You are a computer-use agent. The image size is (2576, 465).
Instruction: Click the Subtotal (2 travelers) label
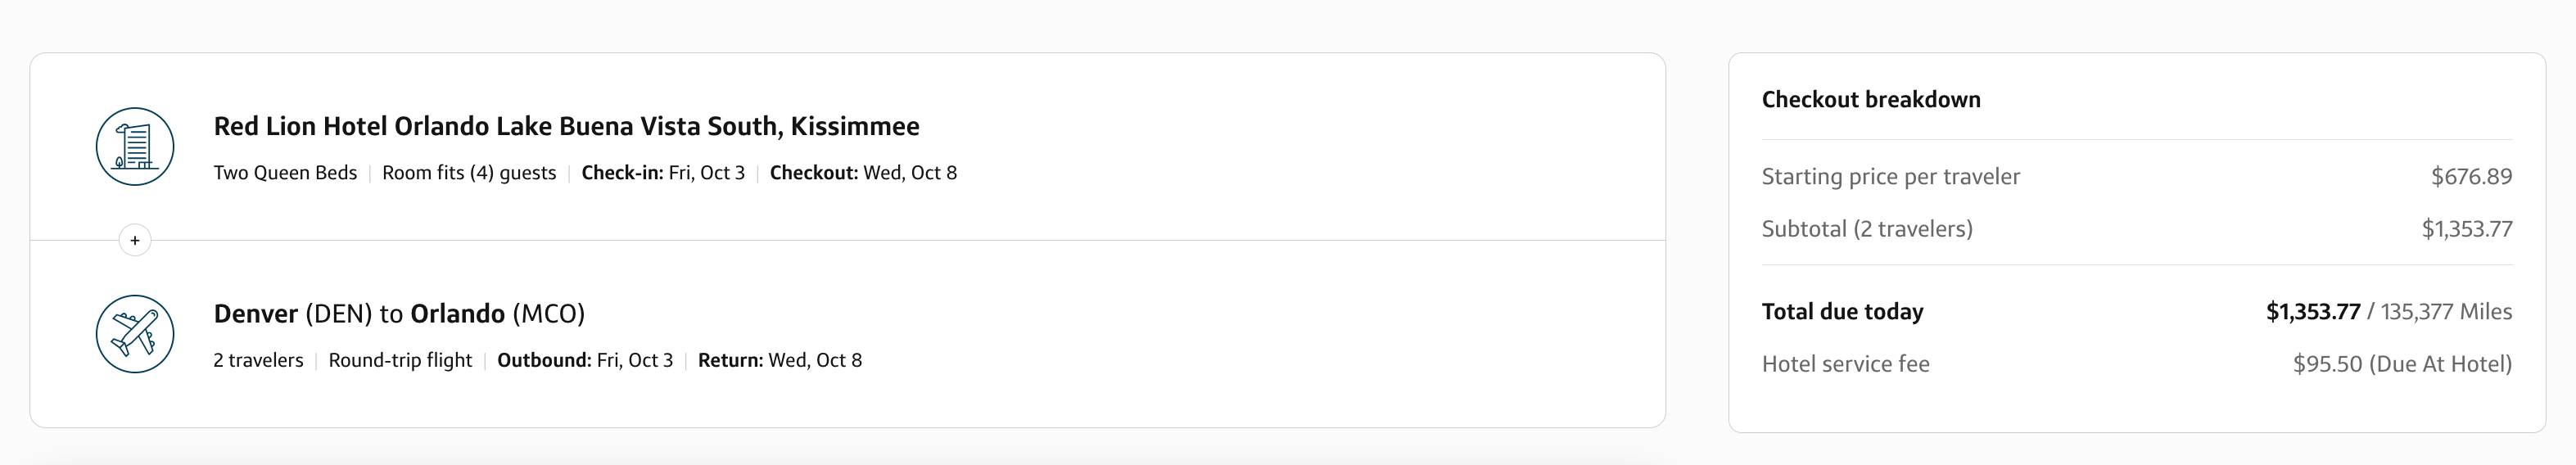coord(1867,229)
